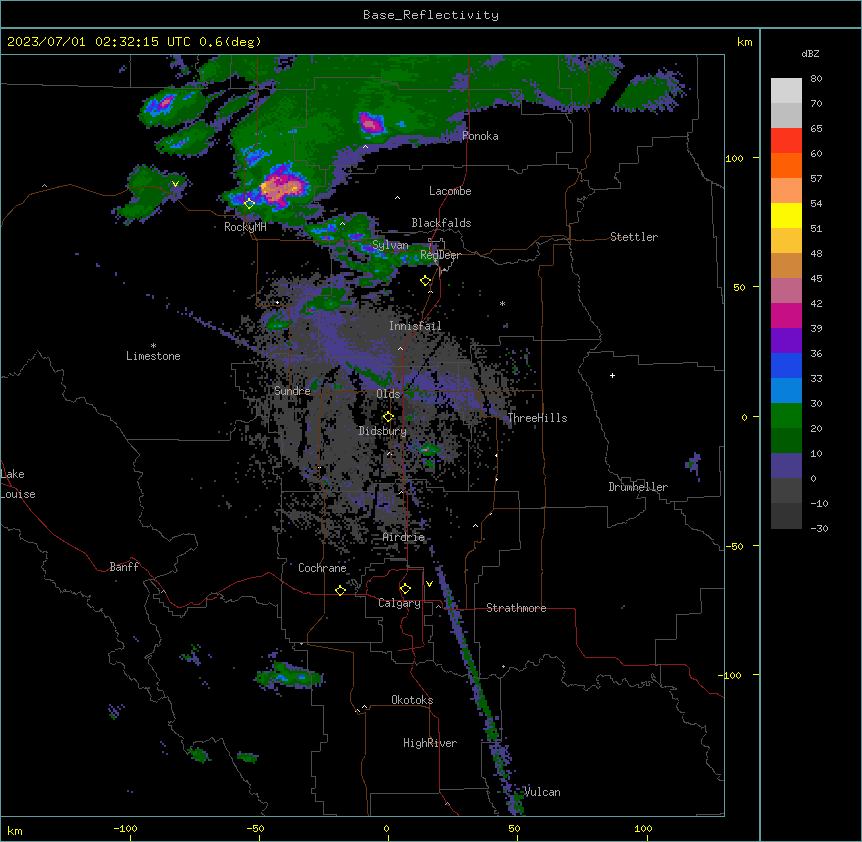This screenshot has height=842, width=862.
Task: Click the small green echo south of Cochrane
Action: 290,675
